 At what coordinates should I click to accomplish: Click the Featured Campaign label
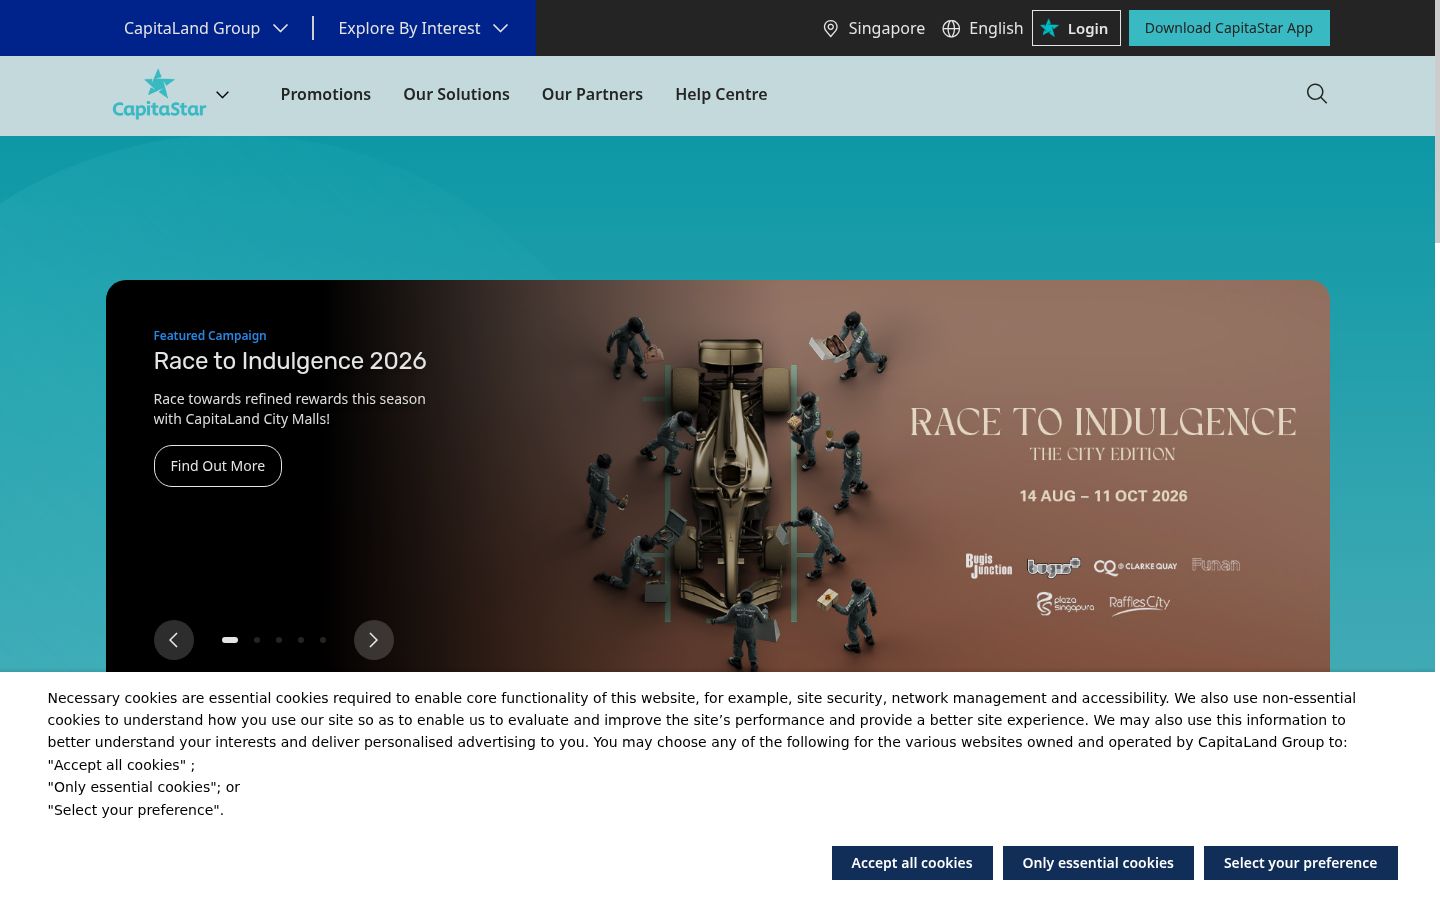(x=210, y=336)
